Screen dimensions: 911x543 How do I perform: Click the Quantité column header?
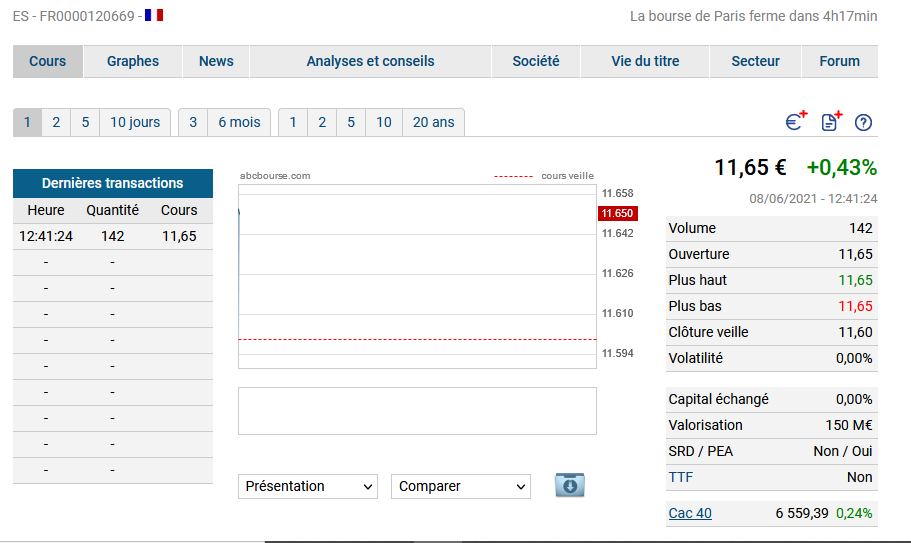coord(113,210)
